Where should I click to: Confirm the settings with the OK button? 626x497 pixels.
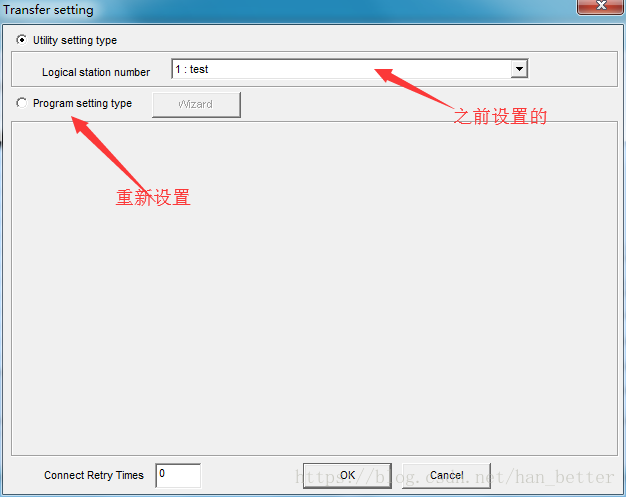tap(347, 475)
